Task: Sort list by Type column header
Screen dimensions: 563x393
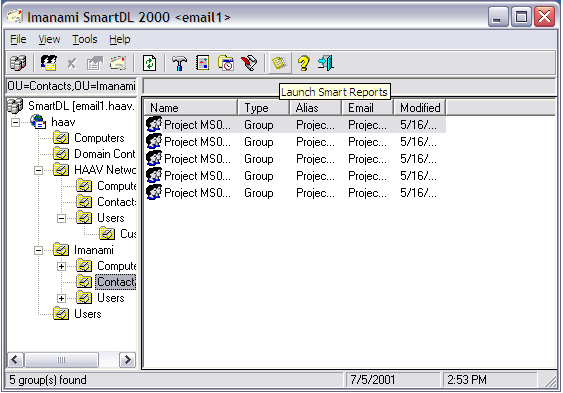Action: point(263,108)
